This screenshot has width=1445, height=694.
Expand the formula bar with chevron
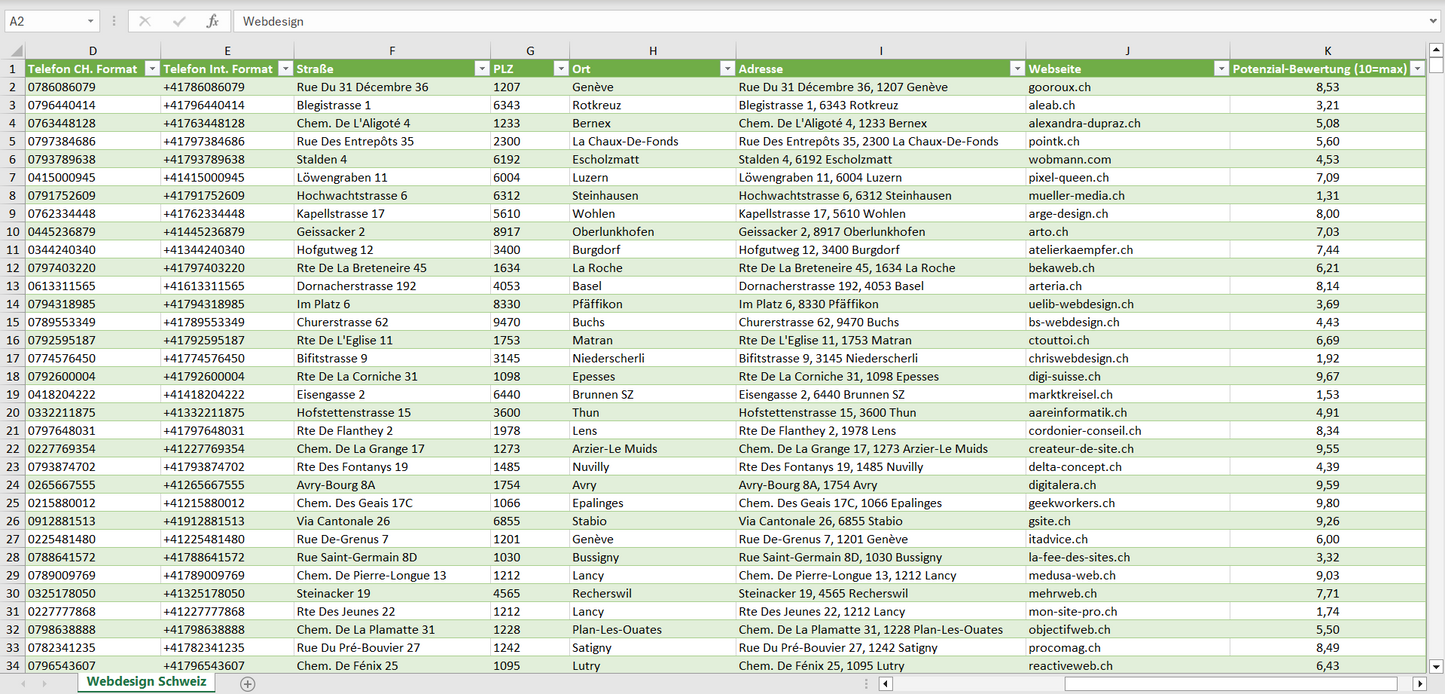1434,21
